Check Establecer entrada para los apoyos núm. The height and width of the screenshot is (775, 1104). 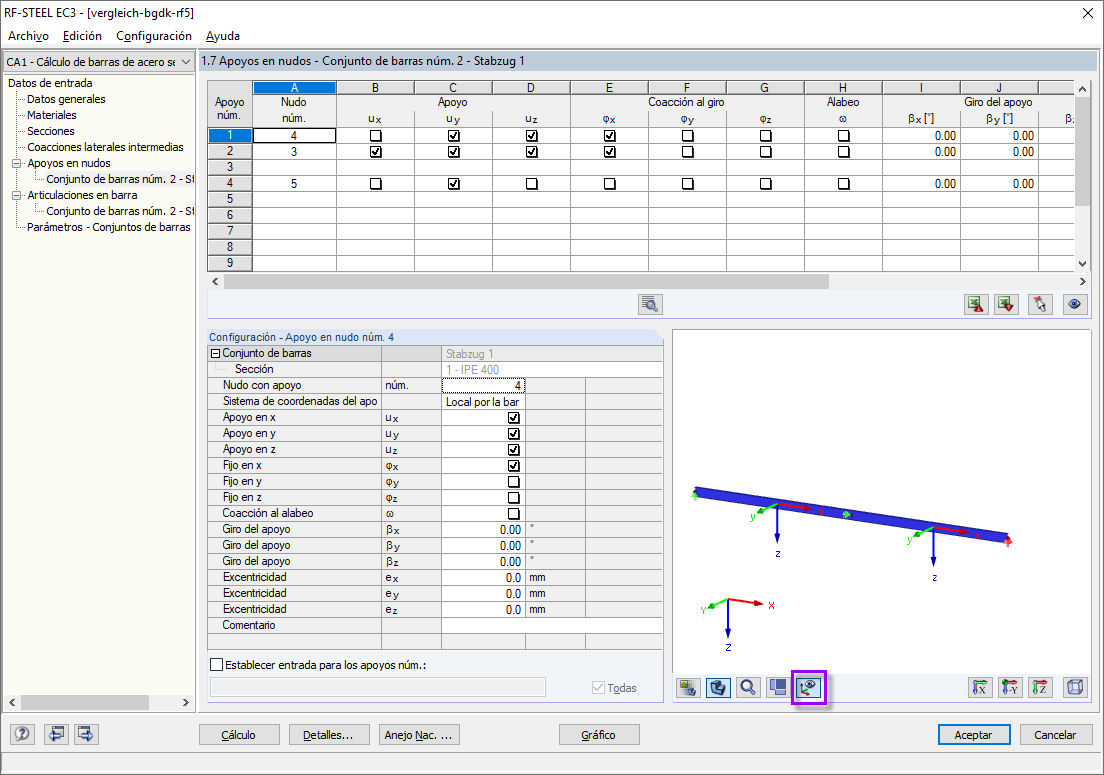click(217, 664)
